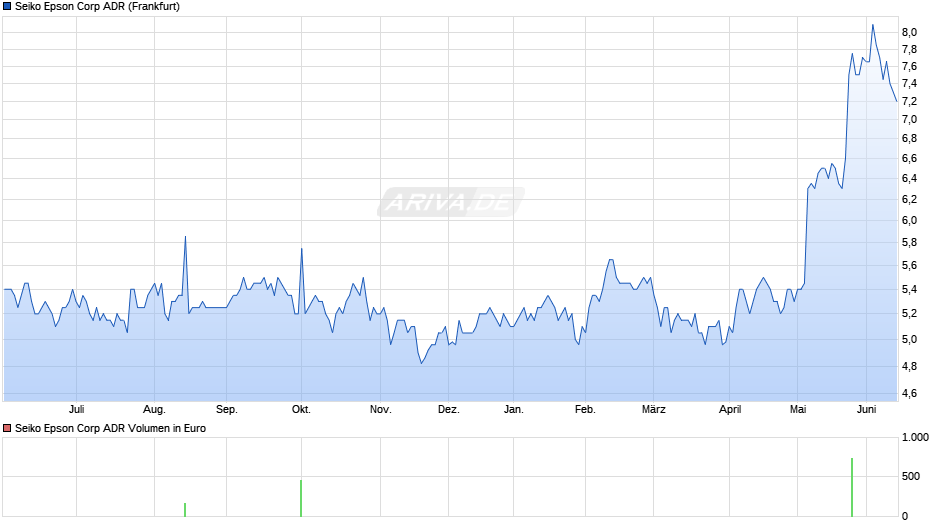The width and height of the screenshot is (940, 526).
Task: Click the 5,4 price axis value
Action: coord(909,289)
